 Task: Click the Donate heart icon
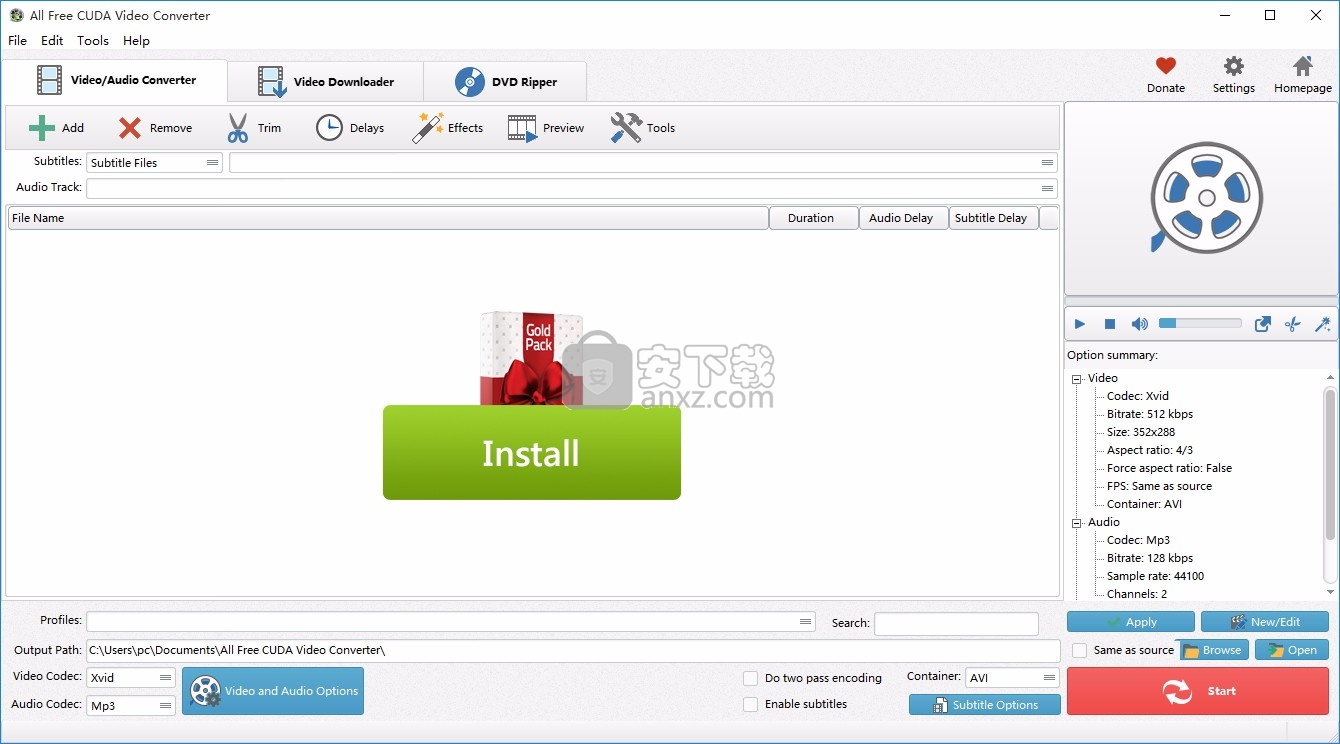click(x=1165, y=66)
